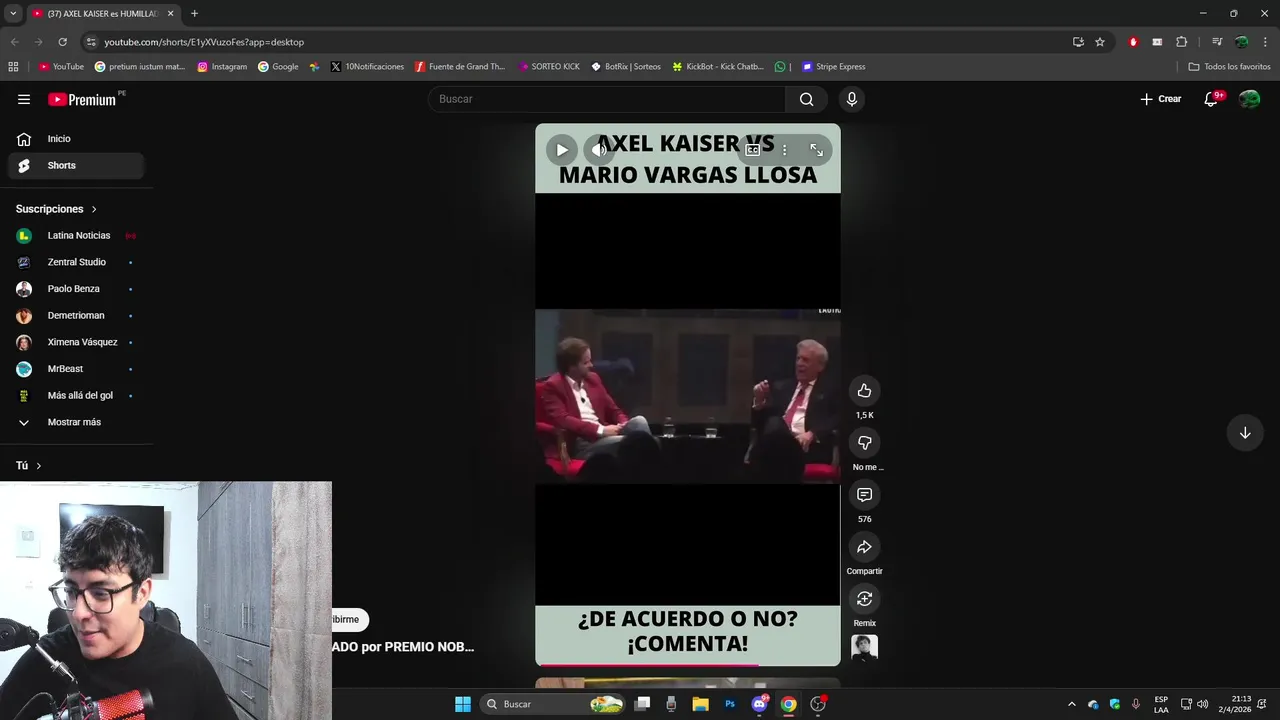The width and height of the screenshot is (1280, 720).
Task: Open Chrome media controls
Action: point(1217,42)
